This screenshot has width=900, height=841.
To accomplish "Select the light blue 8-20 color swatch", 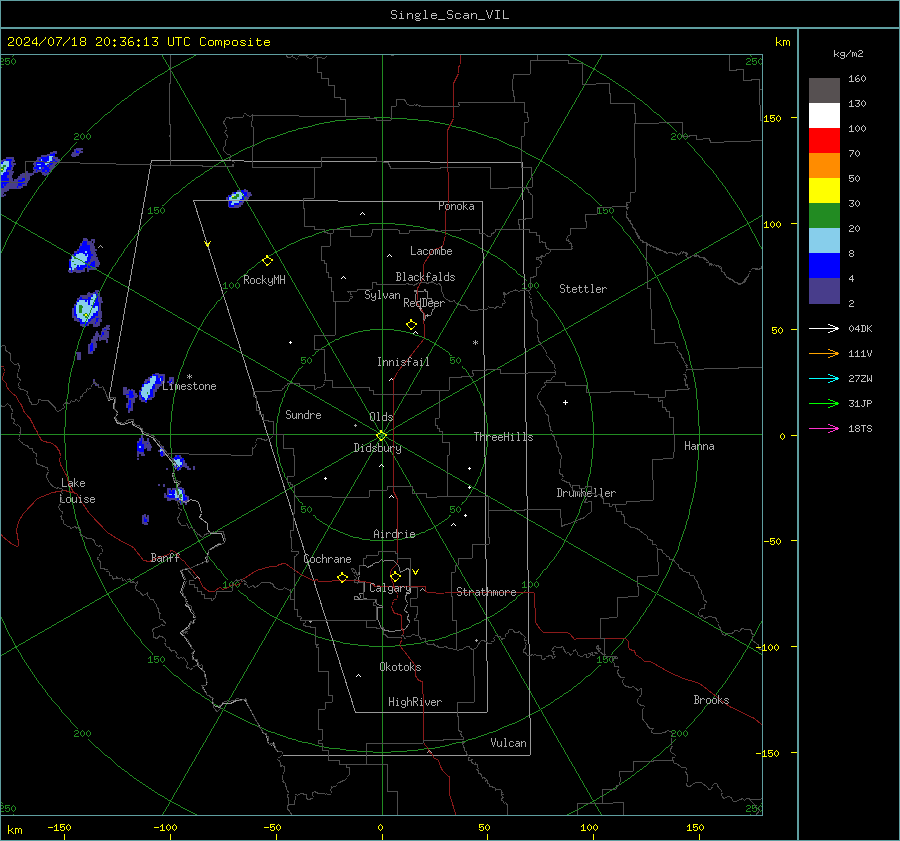I will coord(824,241).
